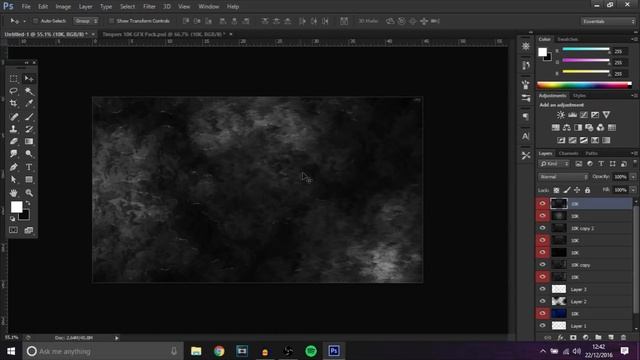
Task: Open the Filter menu
Action: pos(149,7)
